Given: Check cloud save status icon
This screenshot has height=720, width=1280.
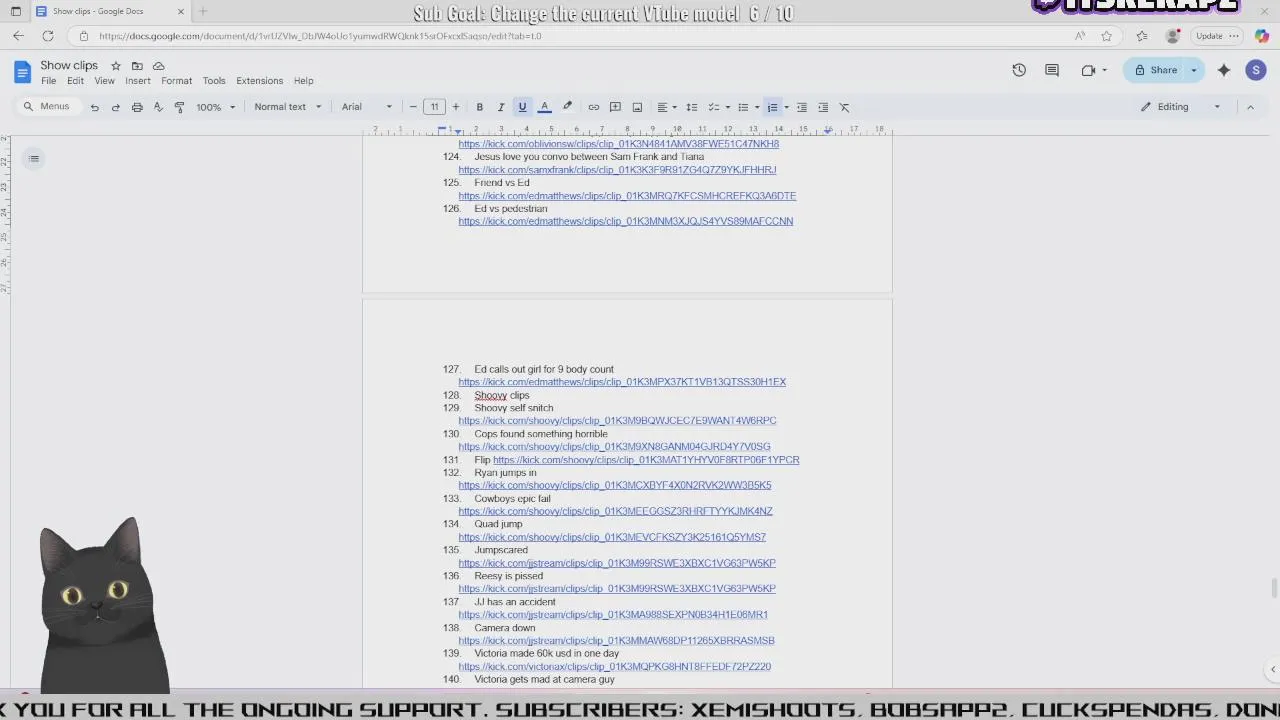Looking at the screenshot, I should tap(158, 66).
